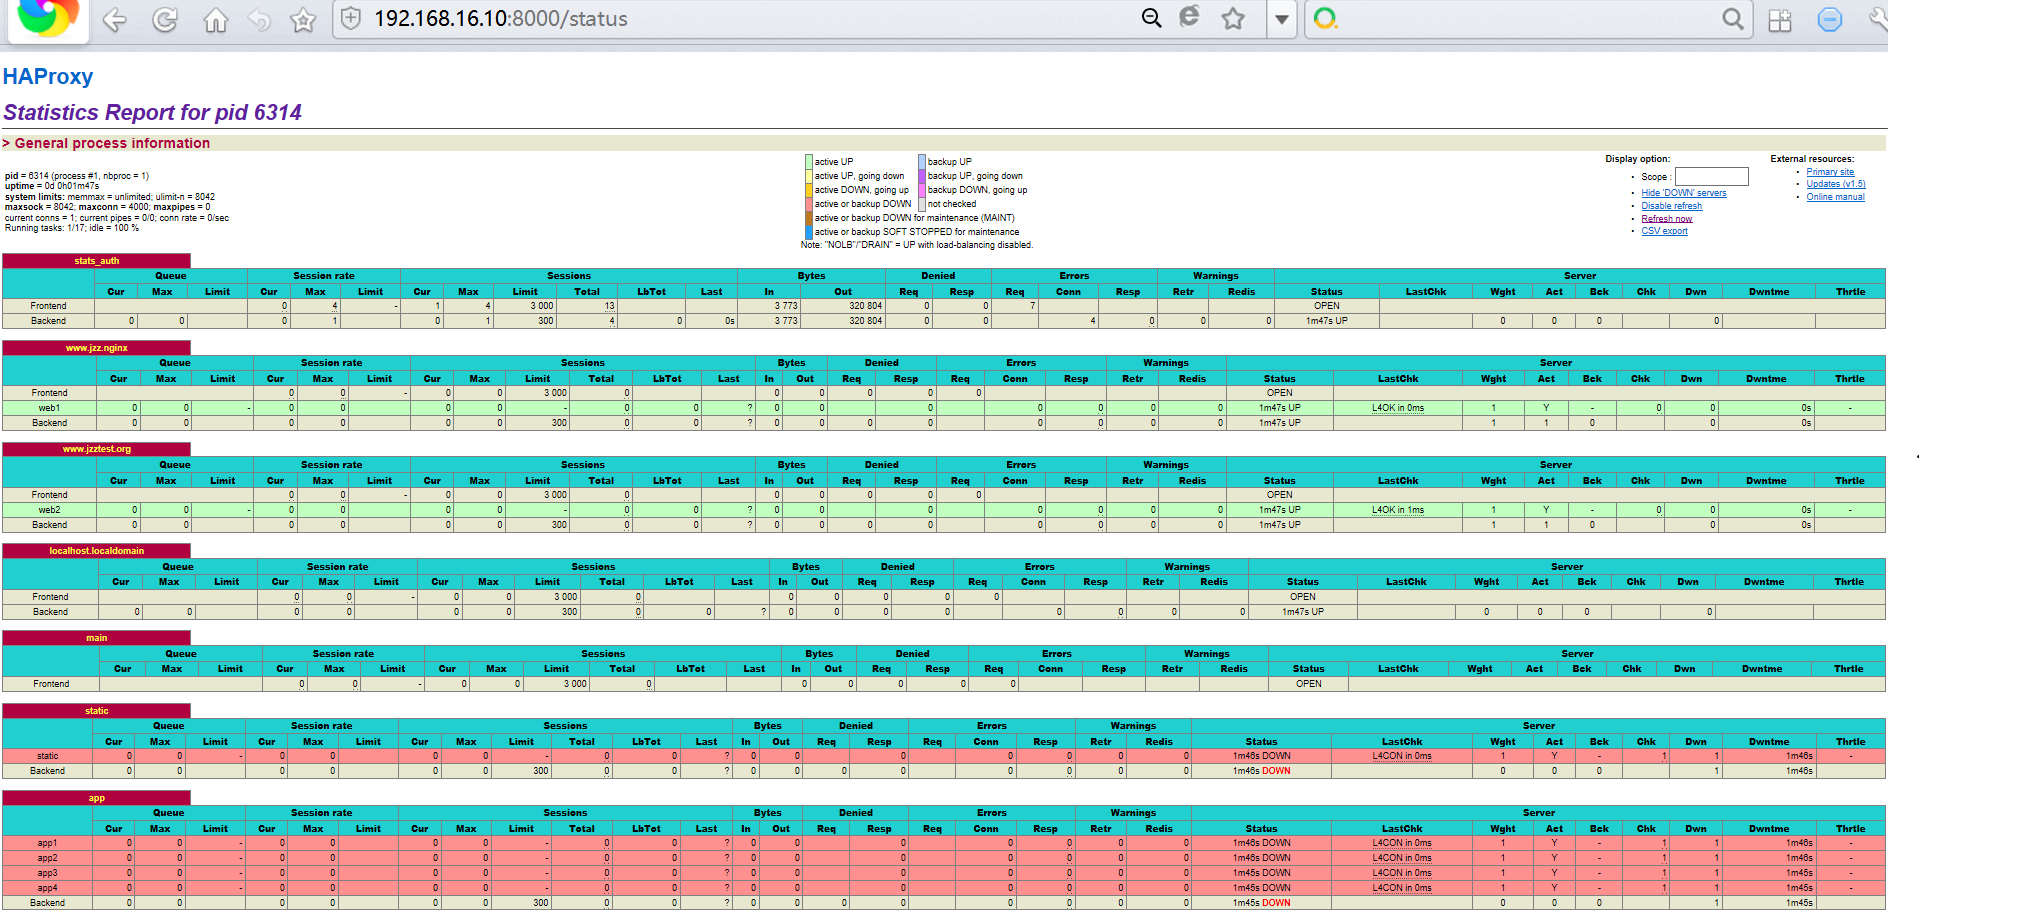The width and height of the screenshot is (2041, 914).
Task: Click app3 server row name
Action: coord(47,873)
